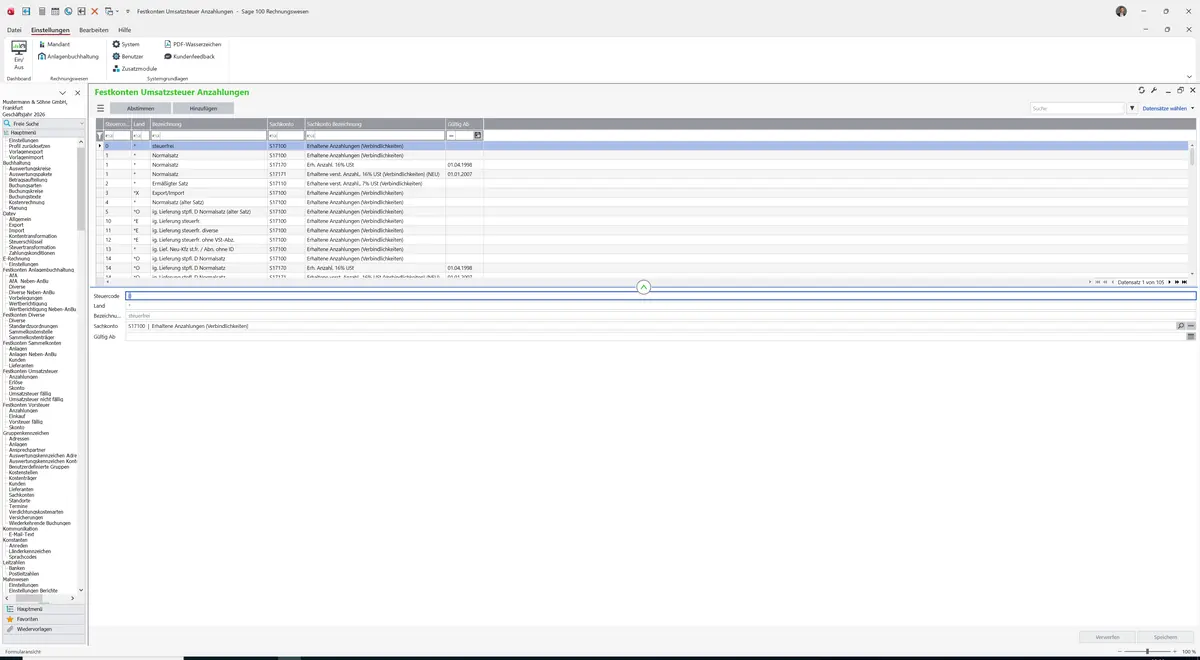Show Favoriten in the navigation pane
The image size is (1200, 660).
(x=43, y=619)
